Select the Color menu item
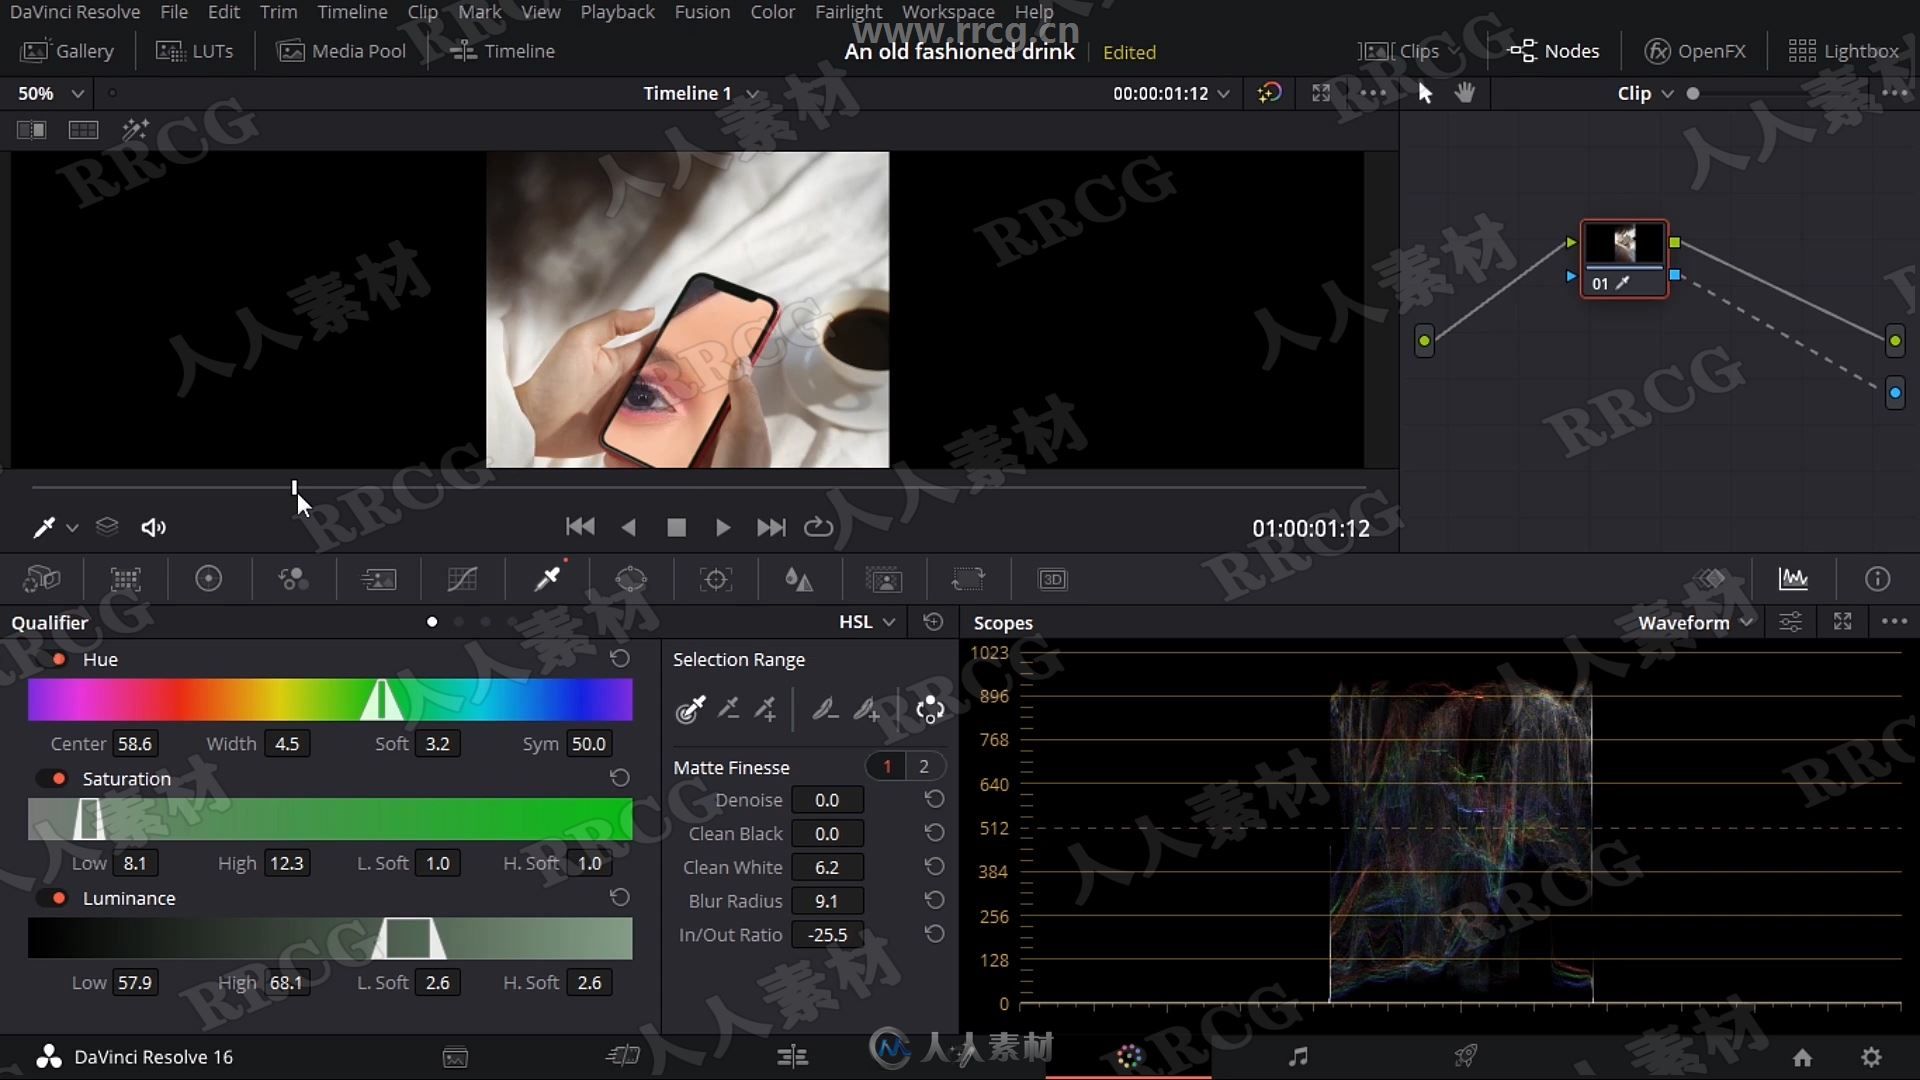This screenshot has height=1080, width=1920. [x=771, y=11]
